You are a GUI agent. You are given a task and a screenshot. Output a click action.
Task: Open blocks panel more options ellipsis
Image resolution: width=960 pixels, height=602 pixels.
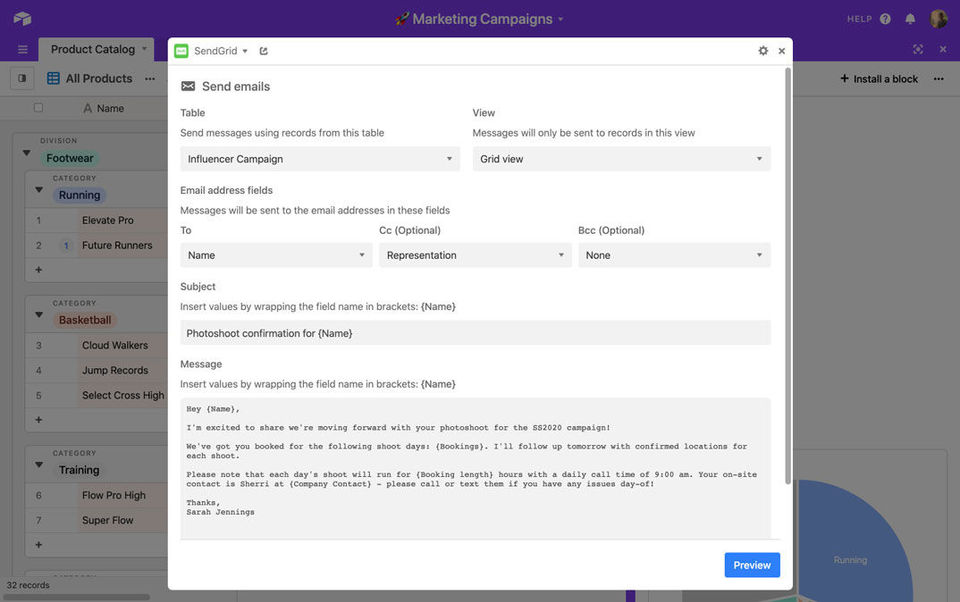(939, 78)
